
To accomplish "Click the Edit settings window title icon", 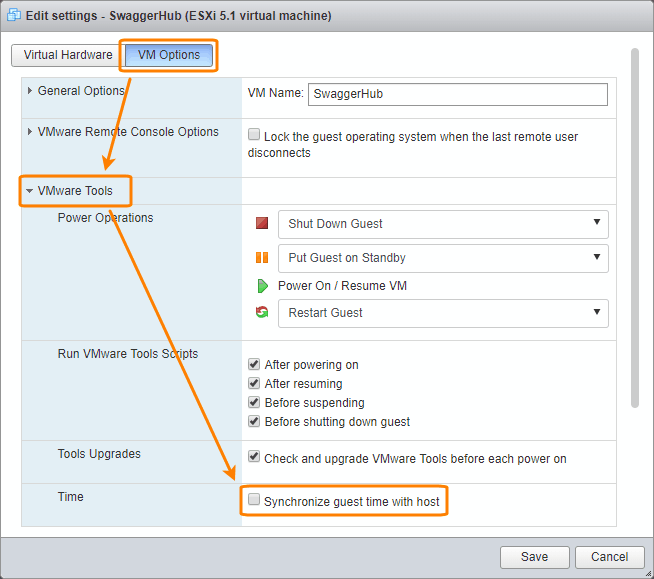I will click(15, 16).
